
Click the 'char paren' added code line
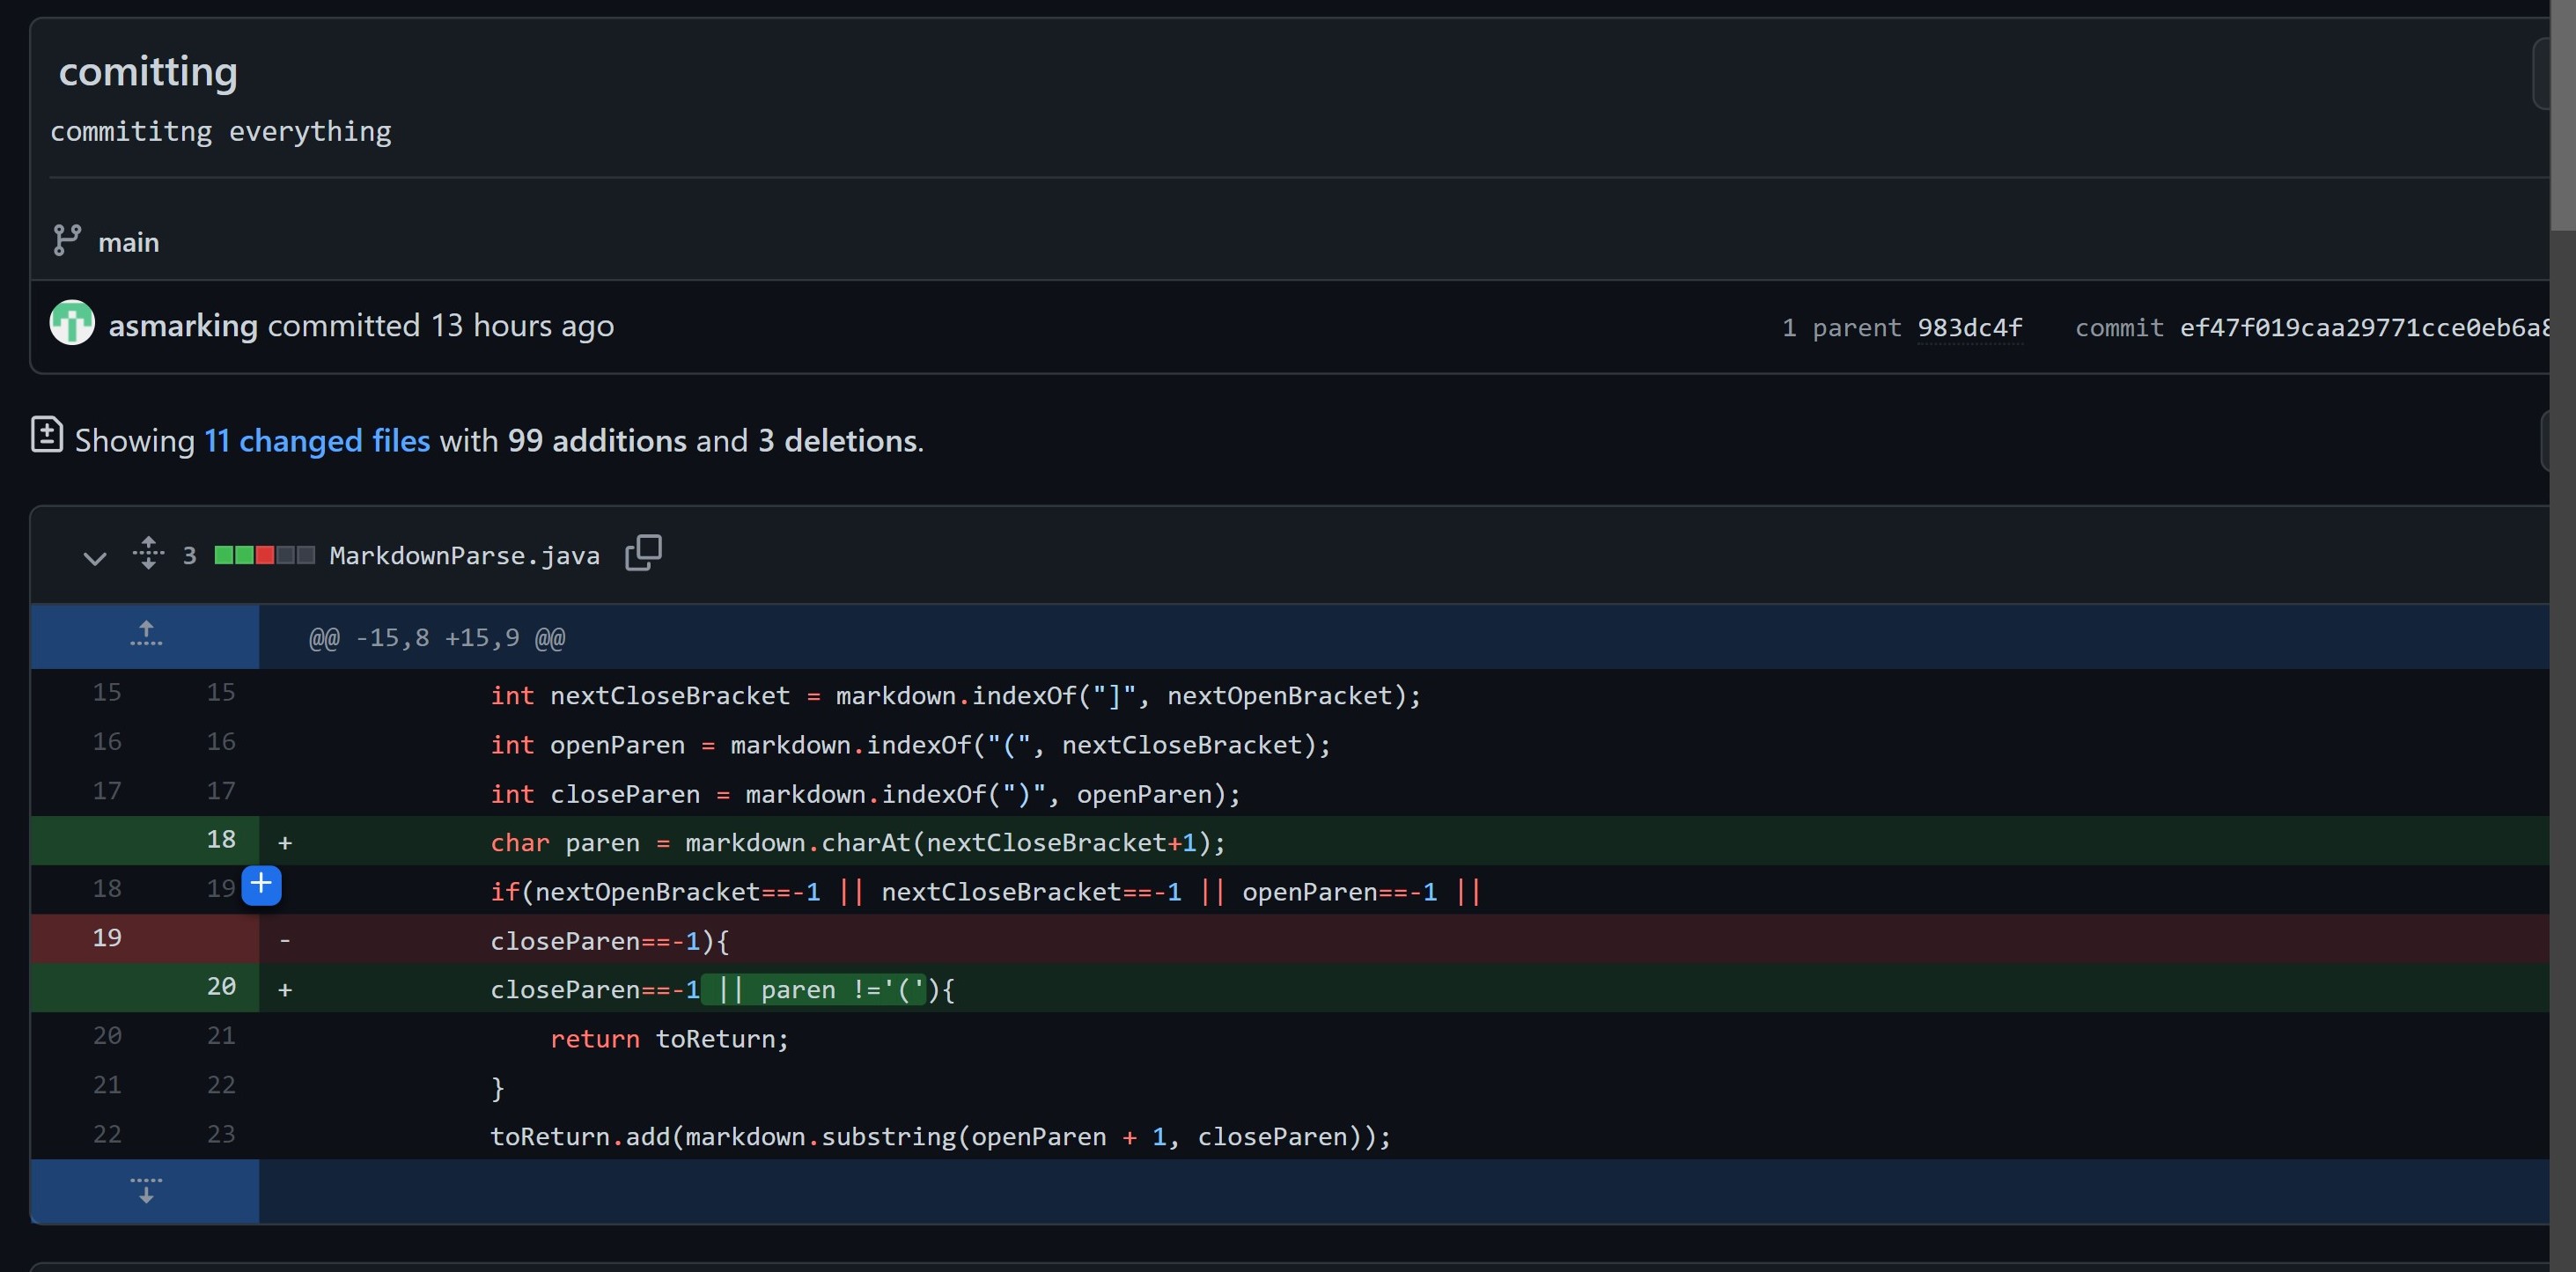(857, 842)
